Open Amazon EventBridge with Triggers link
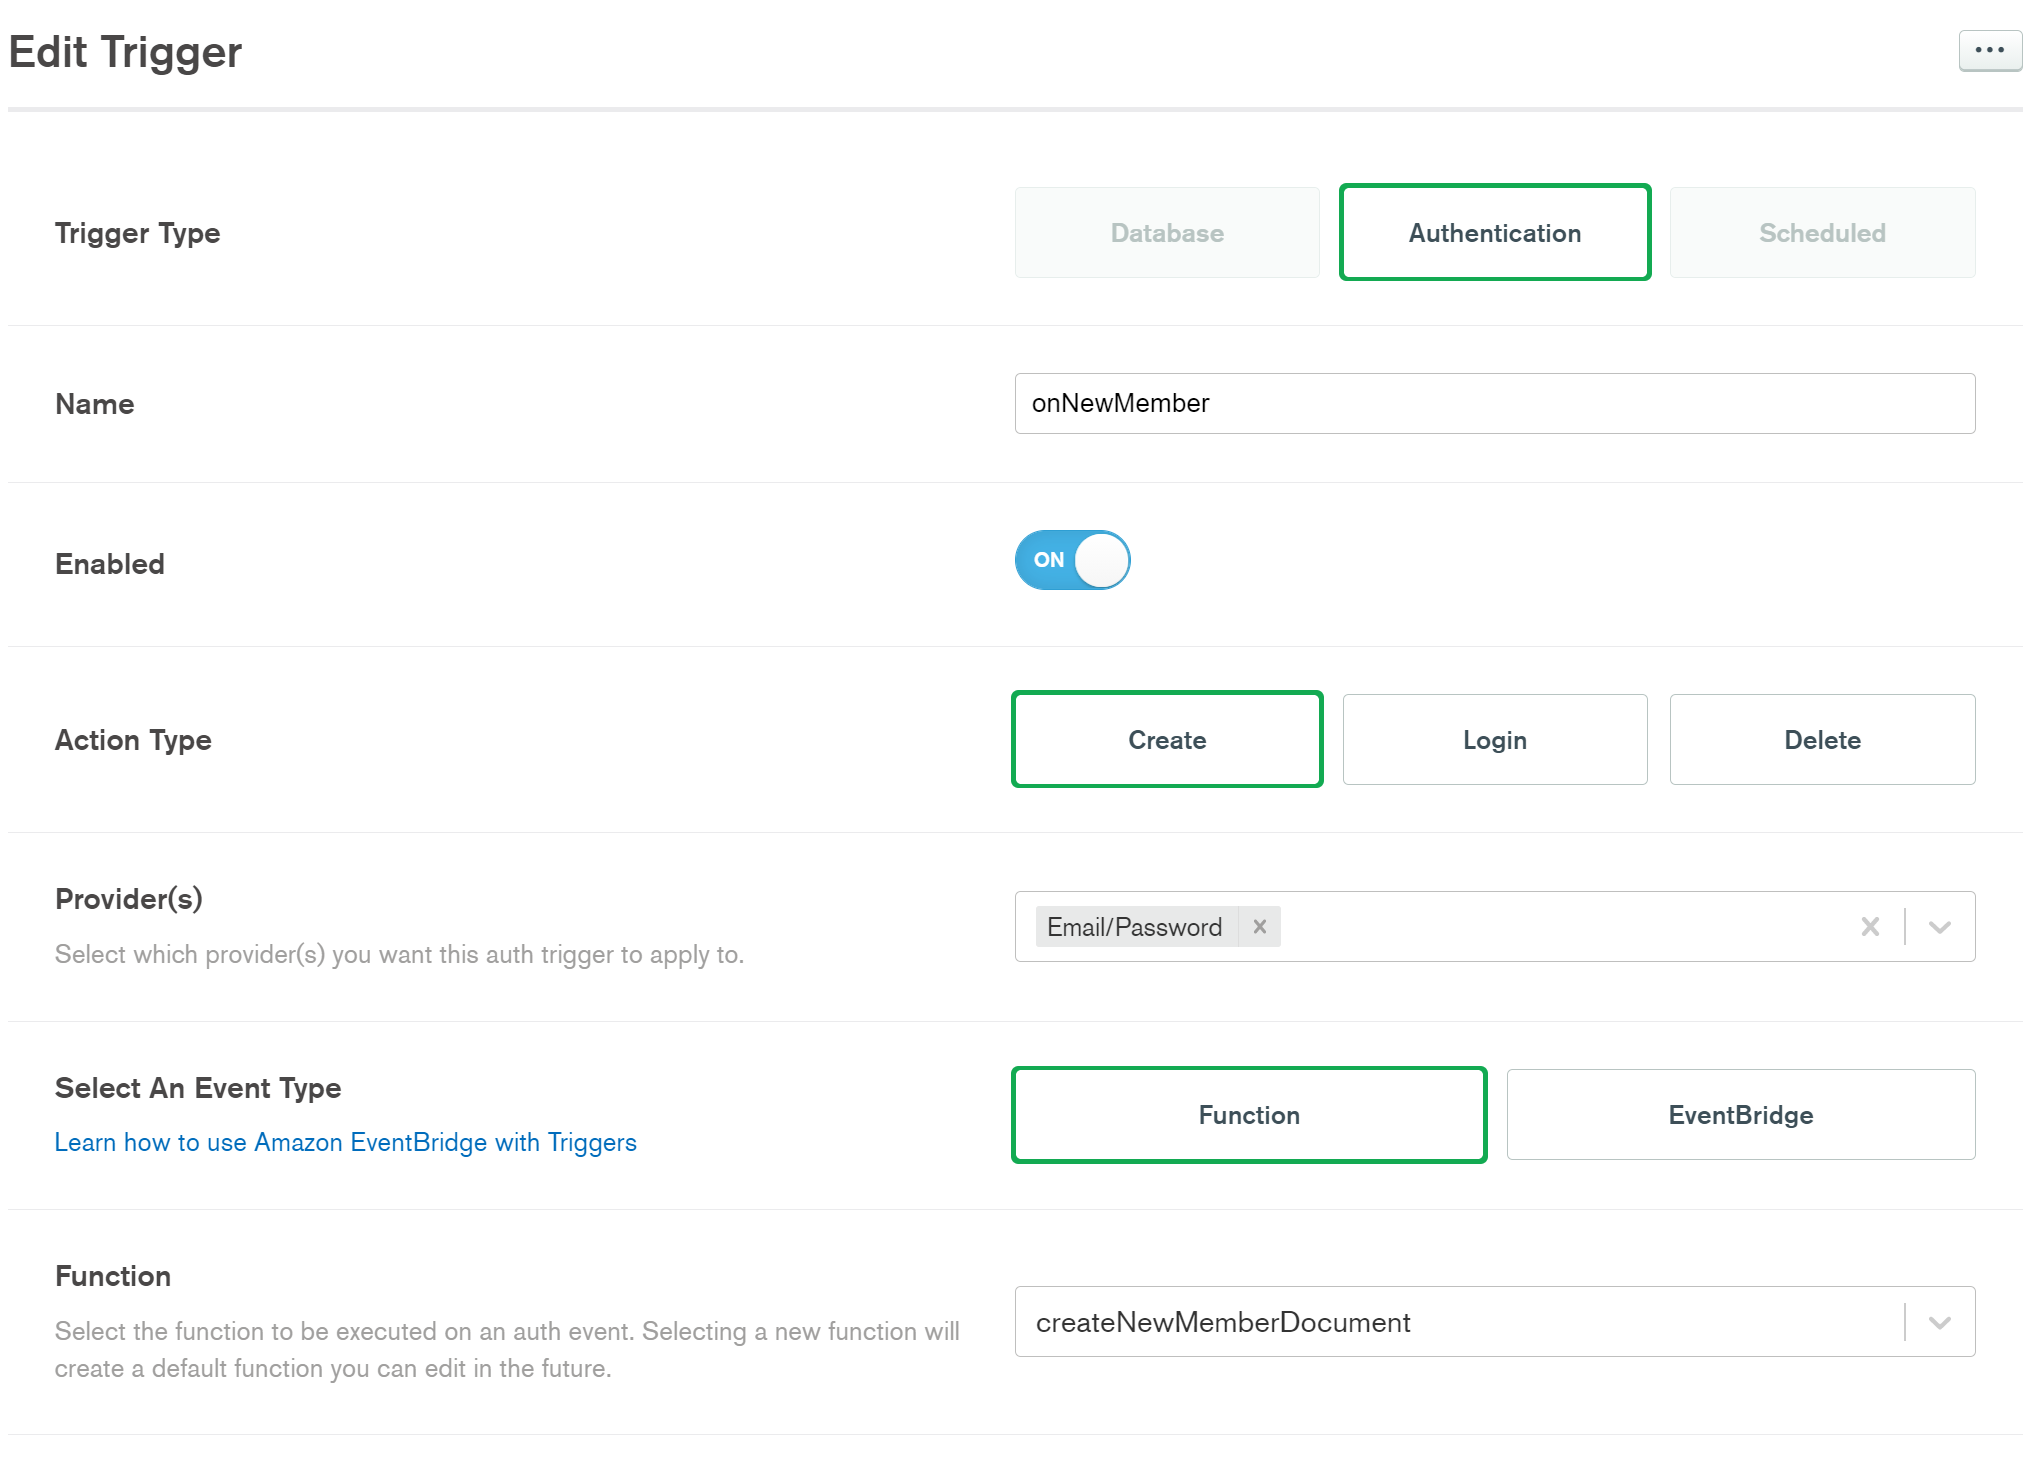Screen dimensions: 2024x1471 coord(345,1142)
